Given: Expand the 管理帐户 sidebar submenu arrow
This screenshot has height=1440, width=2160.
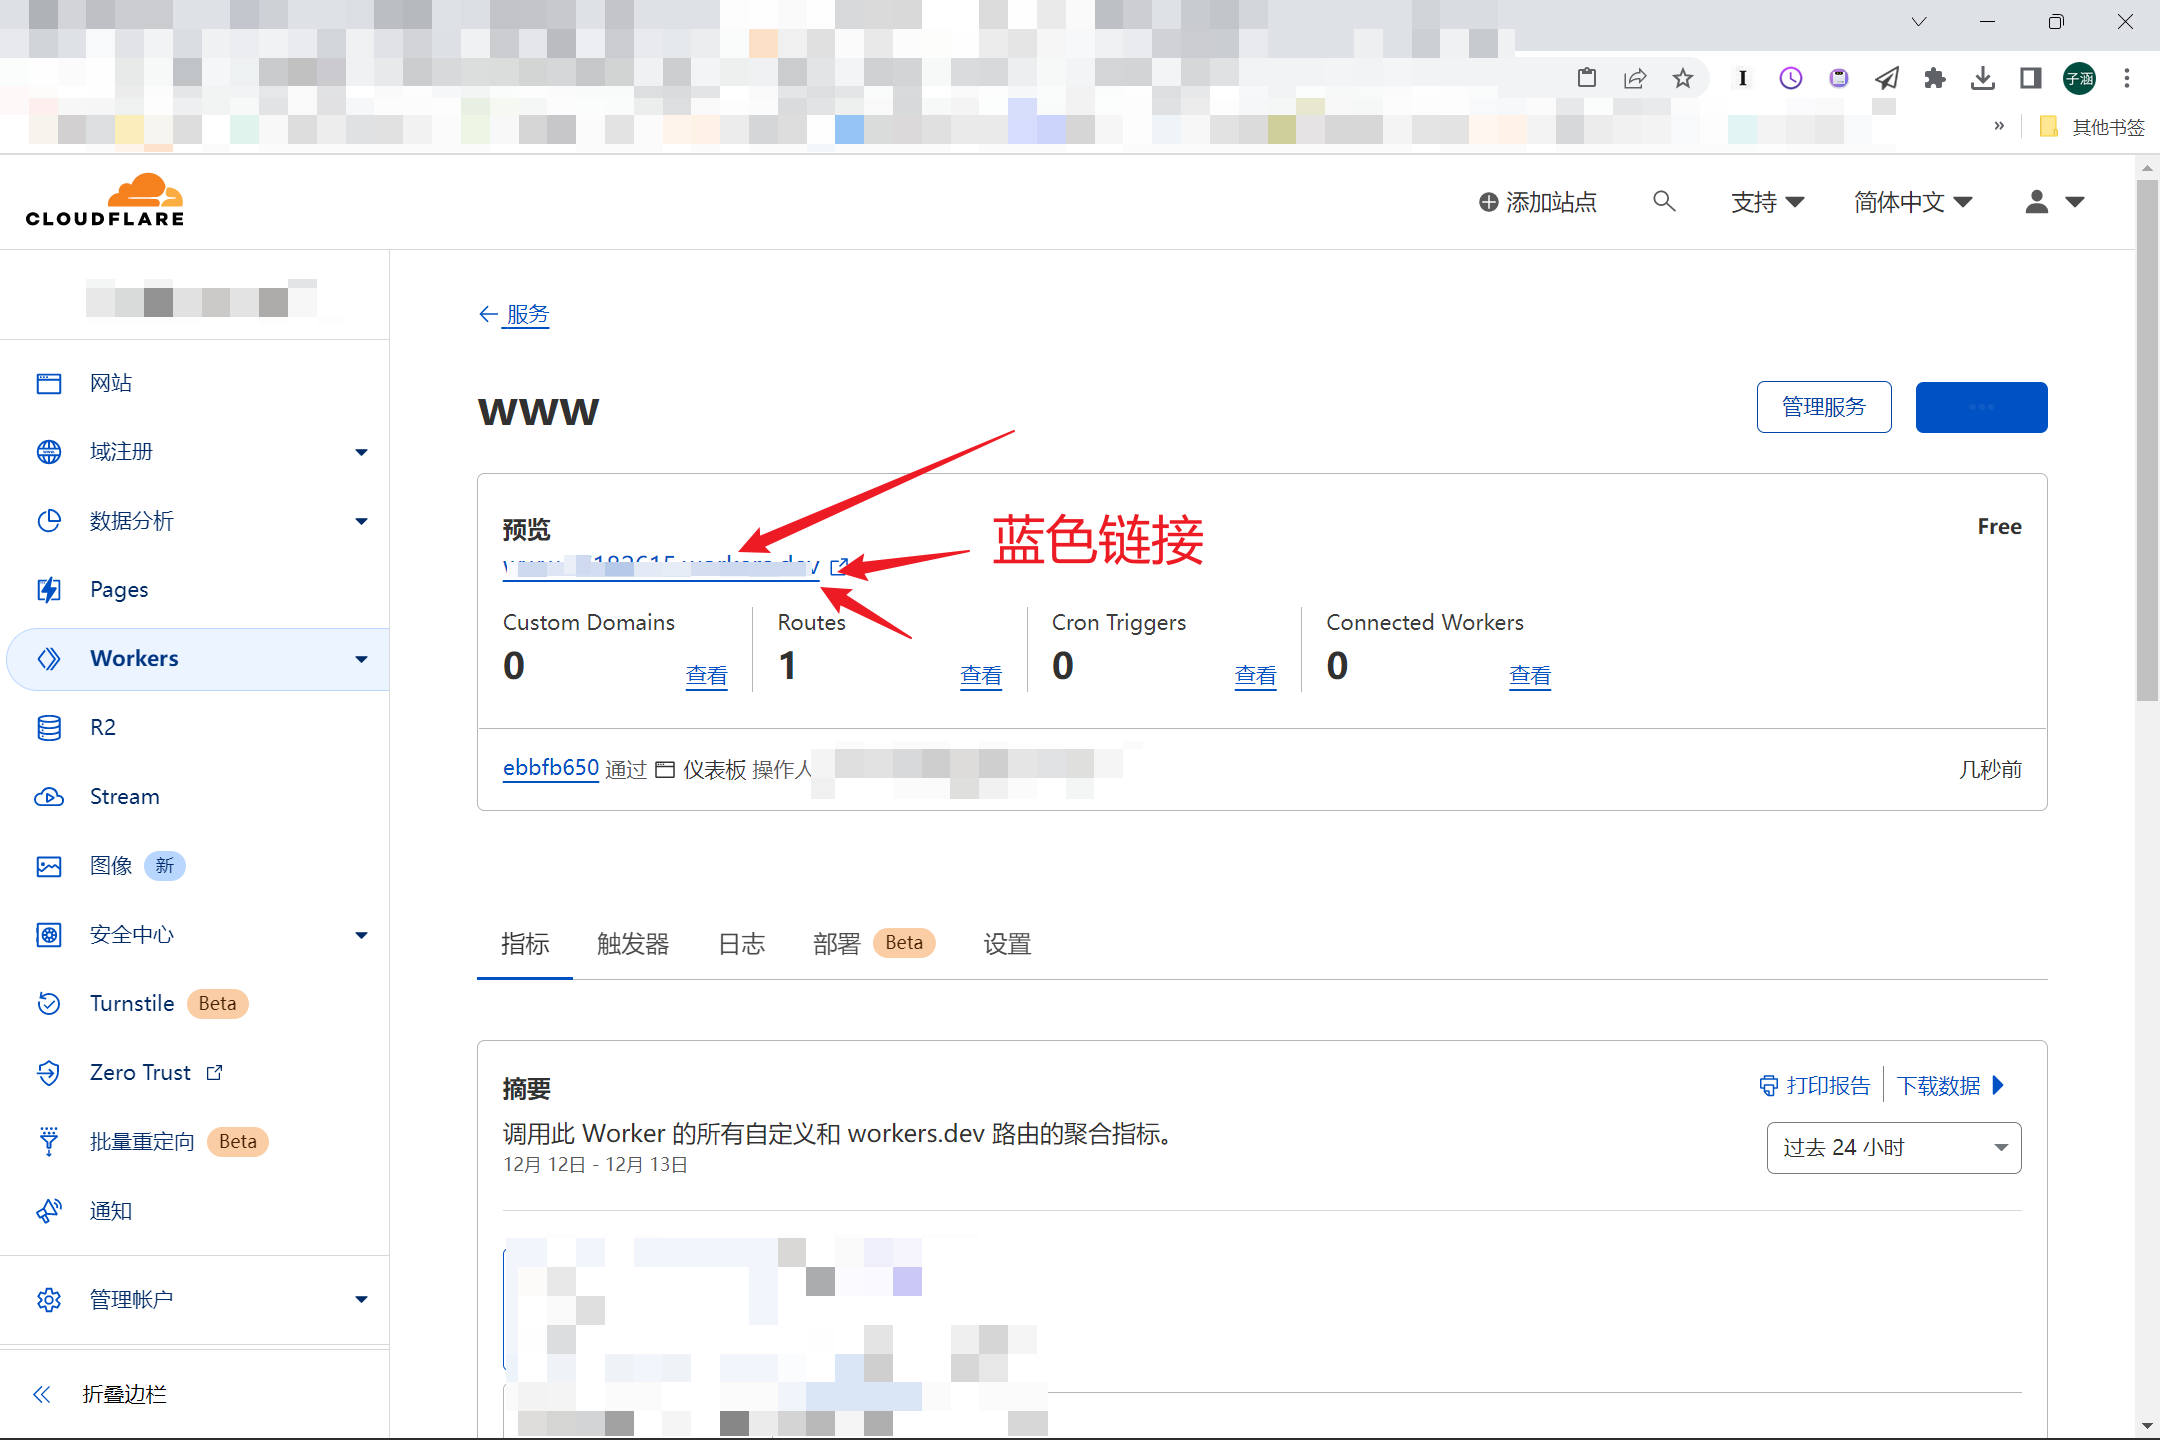Looking at the screenshot, I should [x=361, y=1300].
